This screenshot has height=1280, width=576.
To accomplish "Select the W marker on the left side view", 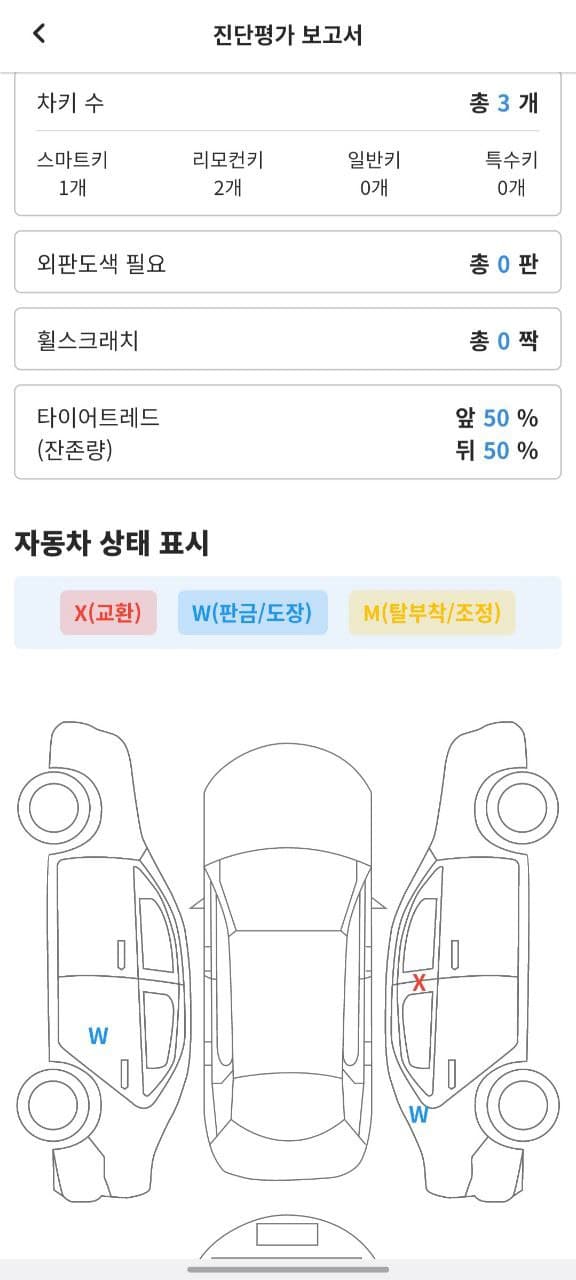I will 98,1037.
